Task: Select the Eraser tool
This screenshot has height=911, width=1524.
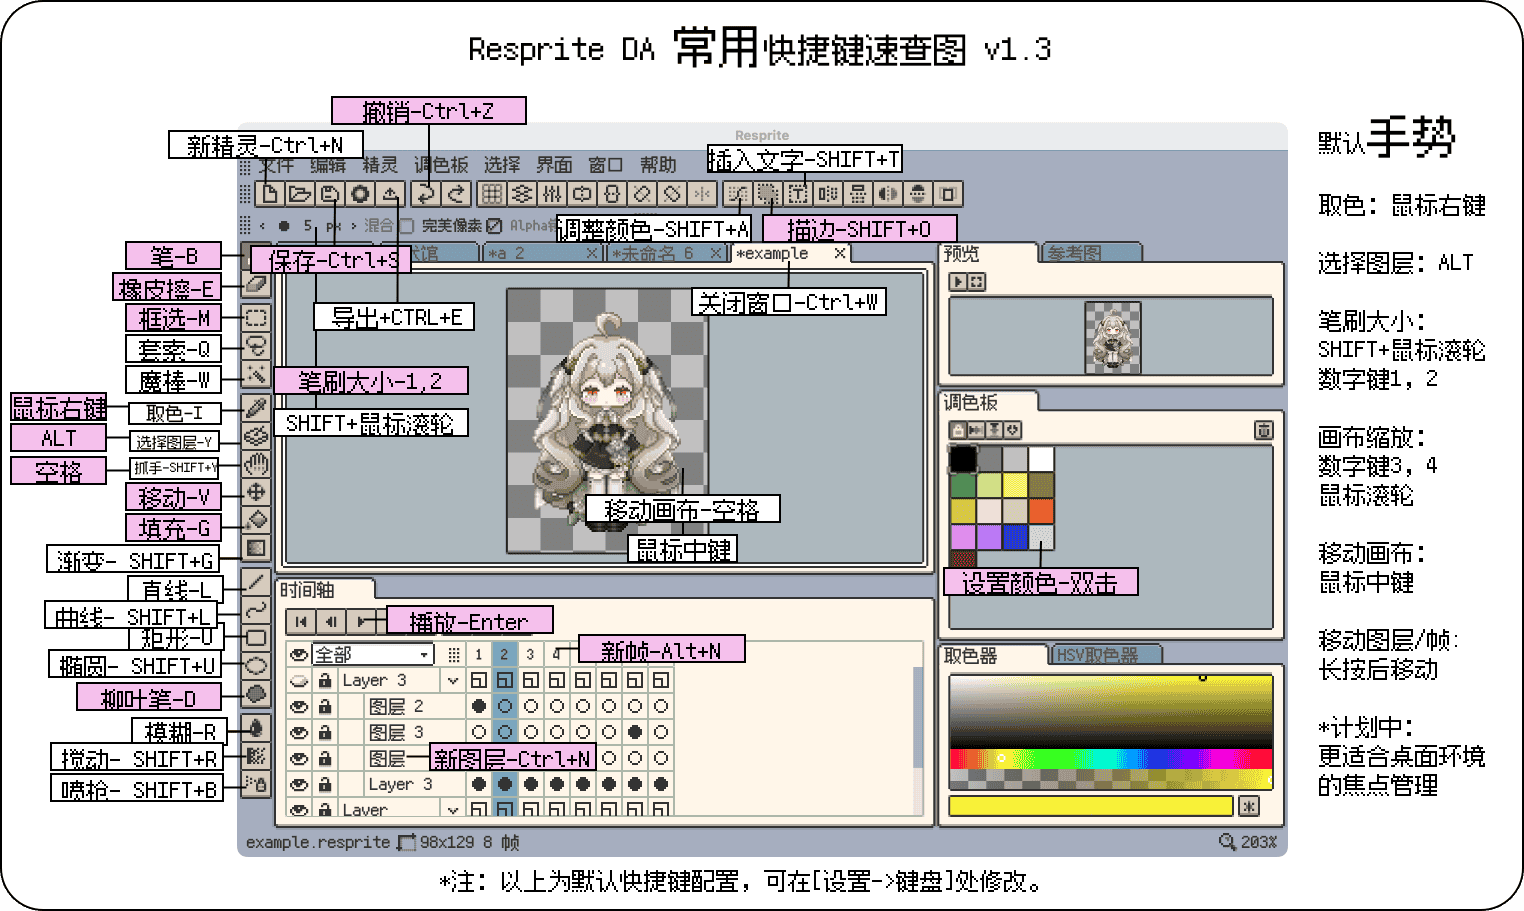Action: [x=257, y=285]
